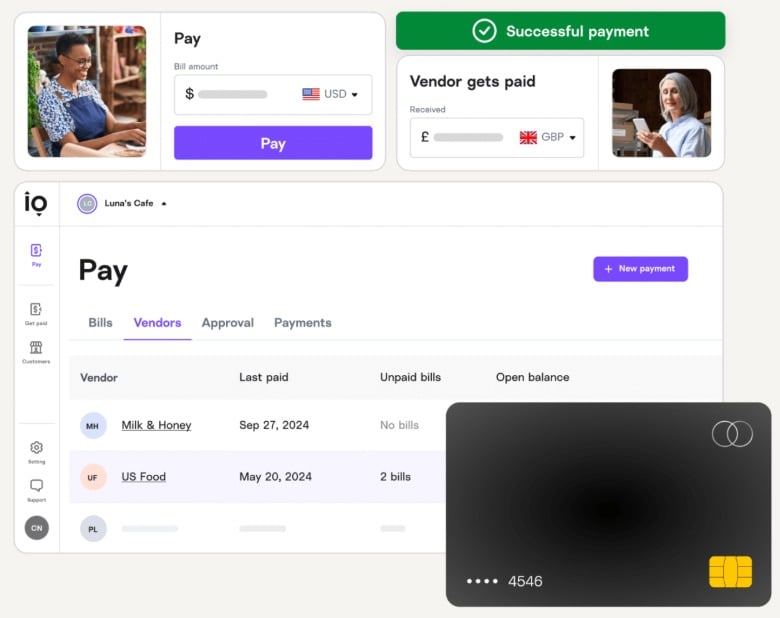Click the UF vendor avatar

coord(93,477)
